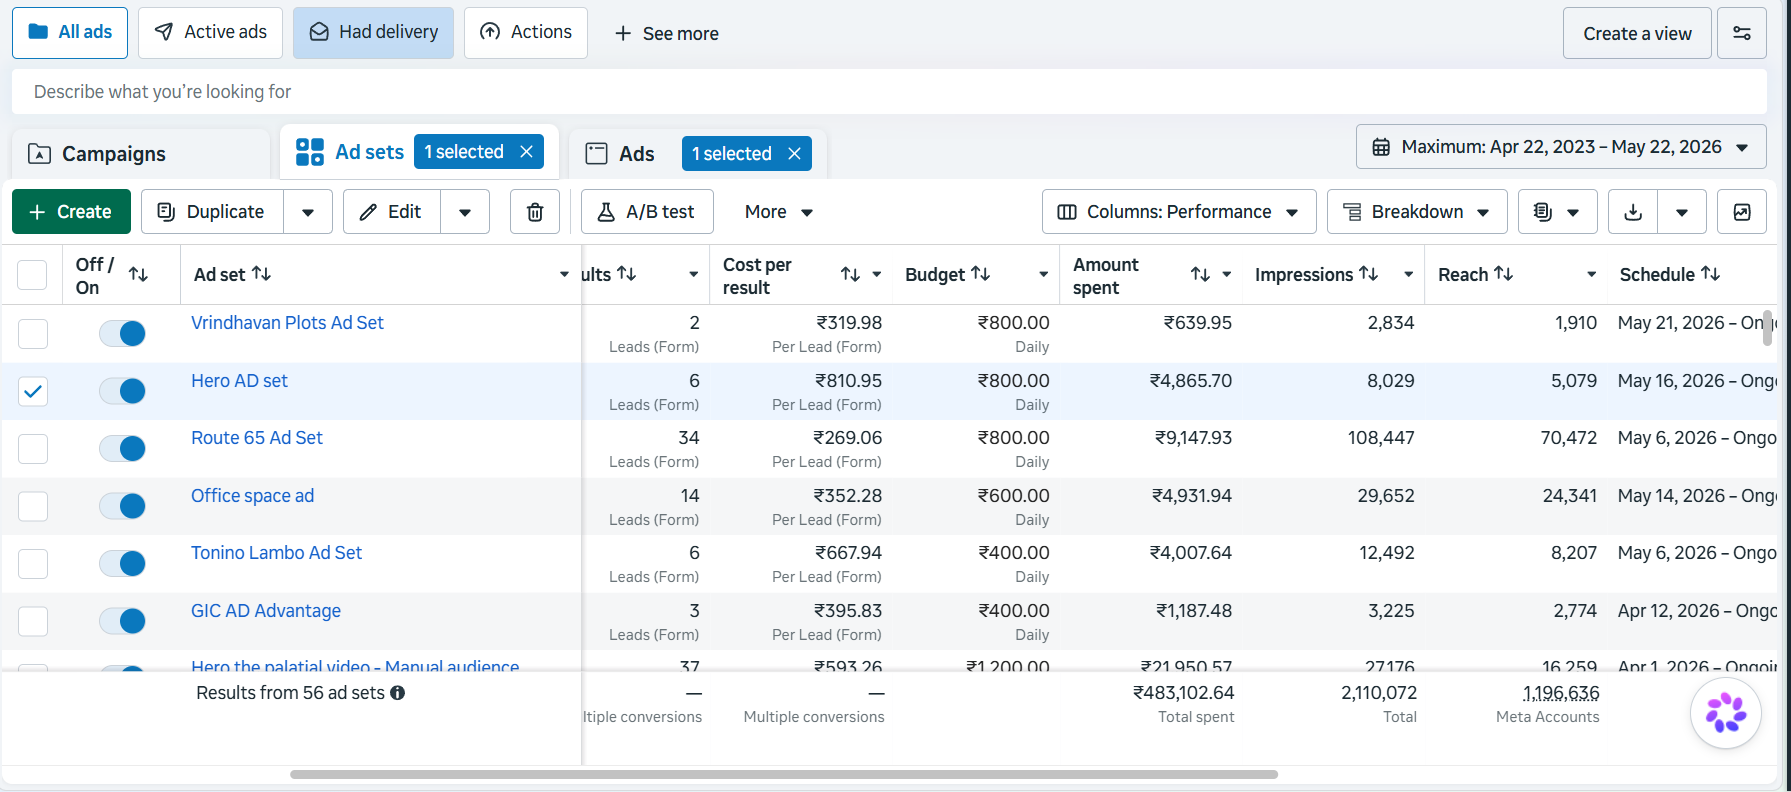Click the green Create button

[71, 212]
